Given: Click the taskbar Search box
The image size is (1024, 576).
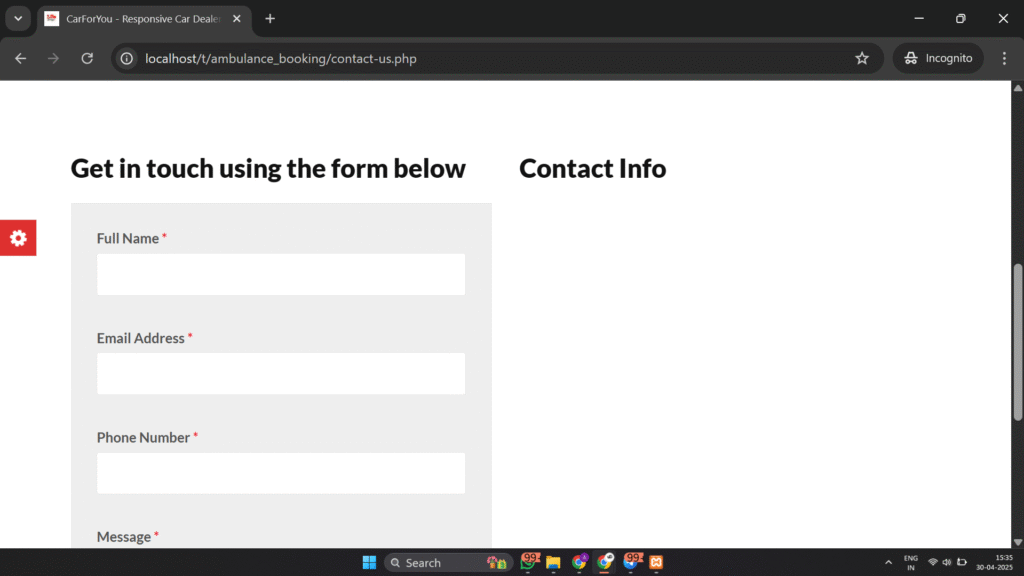Looking at the screenshot, I should tap(449, 562).
